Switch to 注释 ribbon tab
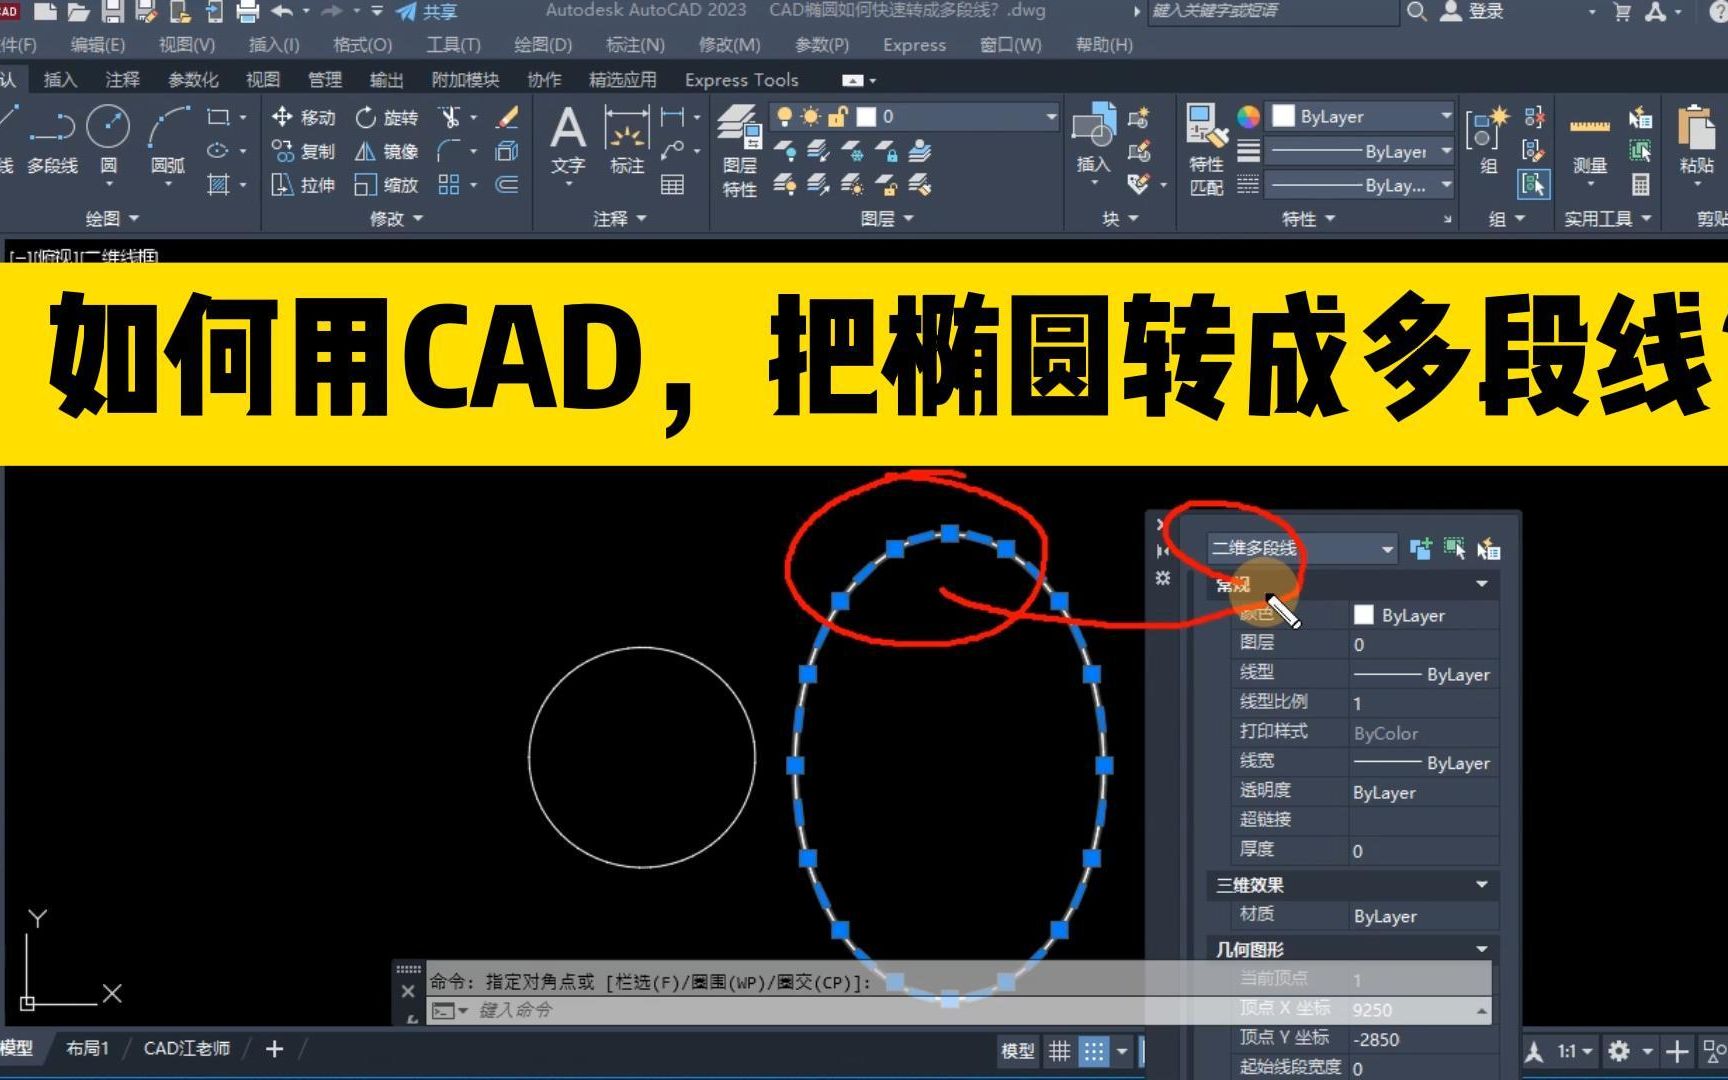Image resolution: width=1728 pixels, height=1080 pixels. pyautogui.click(x=123, y=80)
